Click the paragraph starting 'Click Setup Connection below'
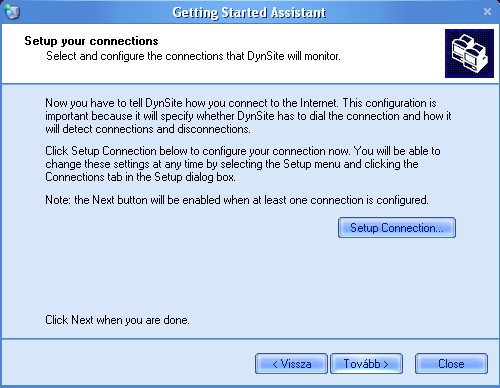Screen dimensions: 500x388 (x=243, y=164)
